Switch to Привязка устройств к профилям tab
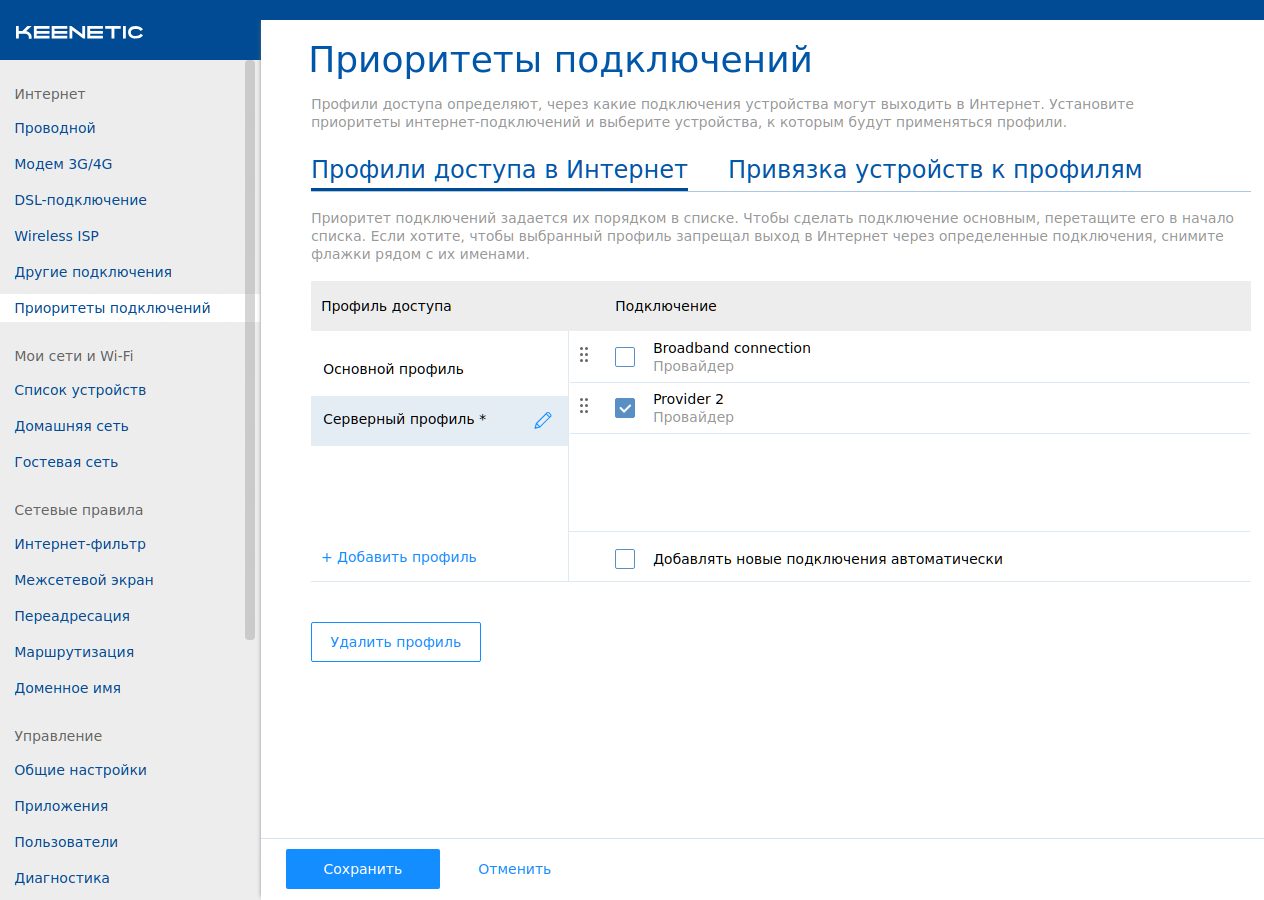Screen dimensions: 1264x900 coord(934,170)
